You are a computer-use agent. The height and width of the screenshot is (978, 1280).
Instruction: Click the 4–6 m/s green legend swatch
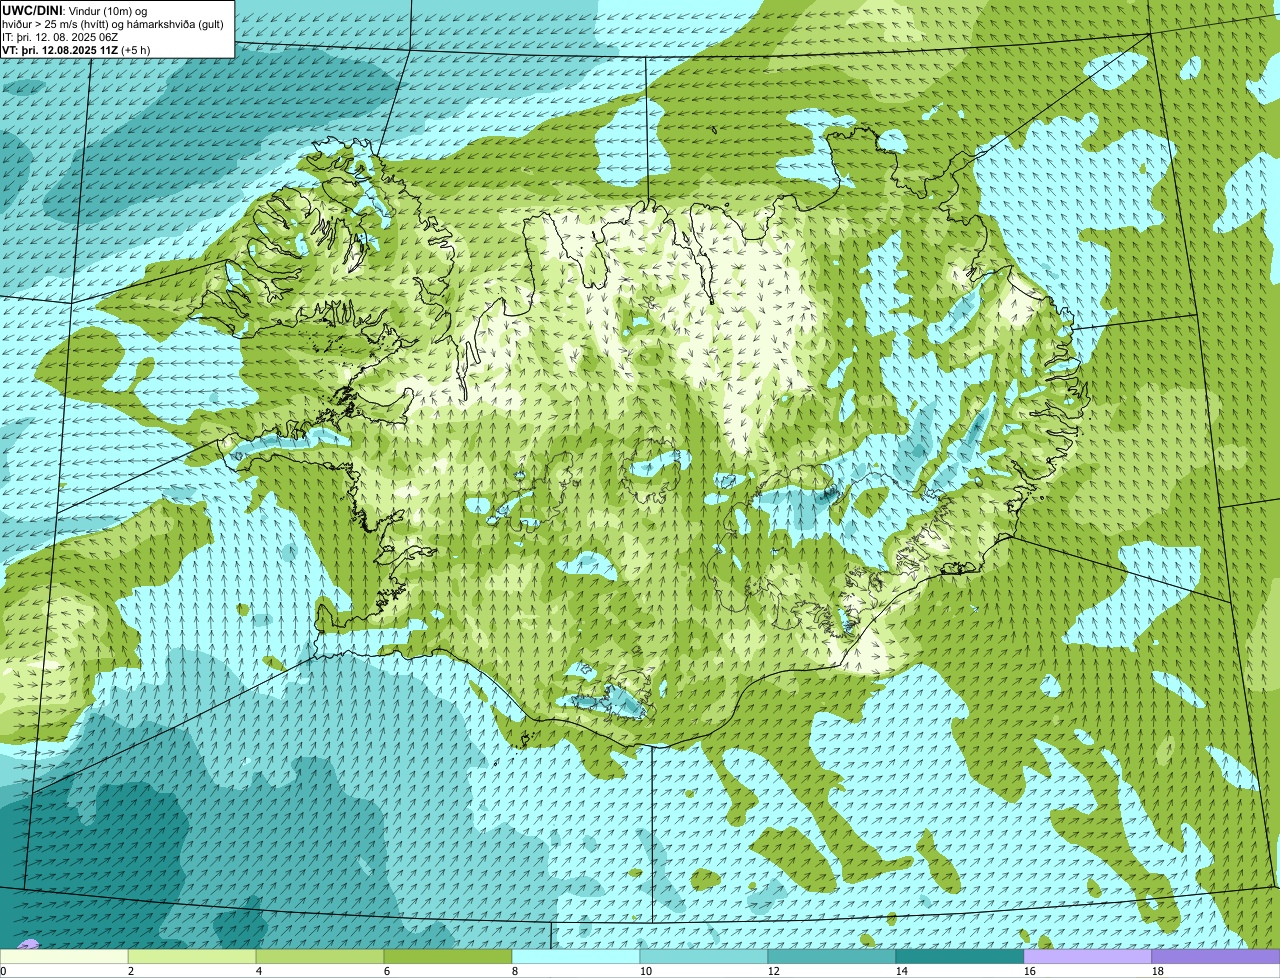click(x=320, y=956)
